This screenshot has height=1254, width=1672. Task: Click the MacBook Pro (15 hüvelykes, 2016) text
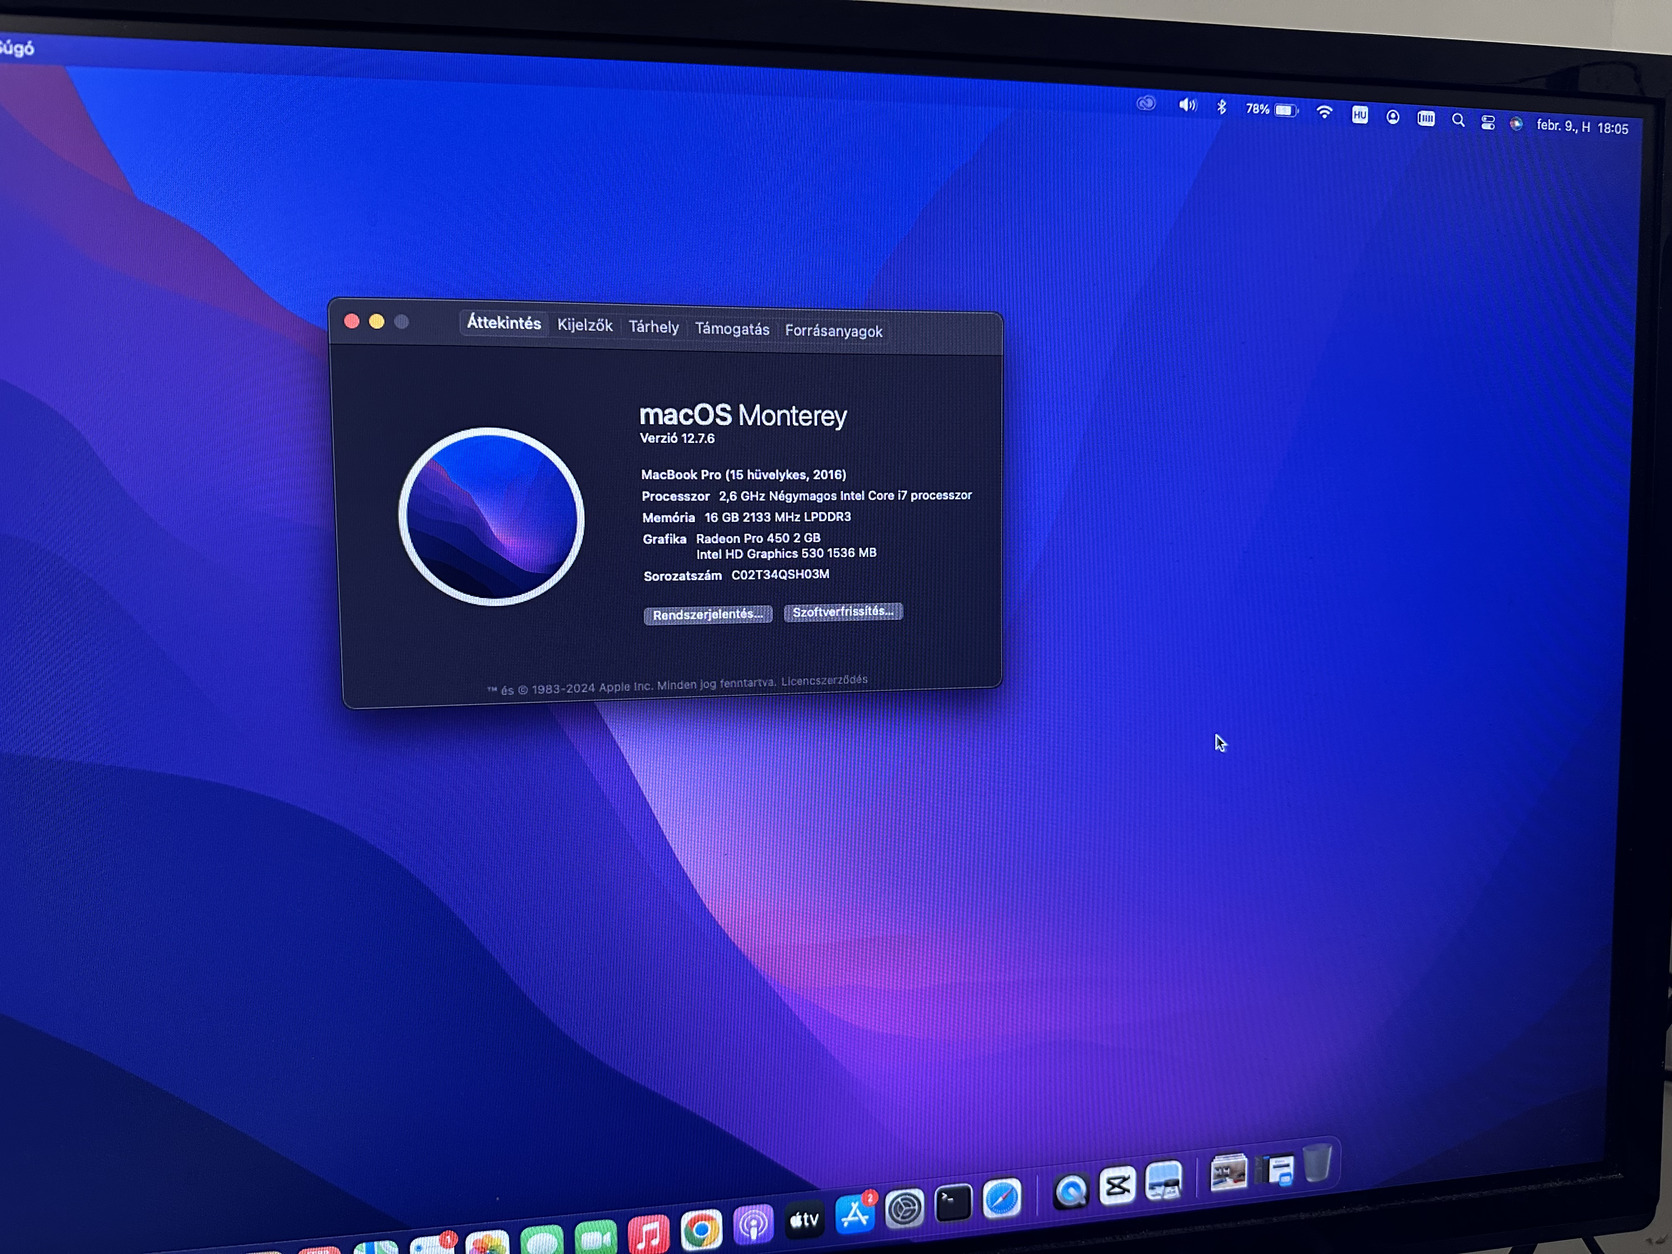(x=743, y=475)
